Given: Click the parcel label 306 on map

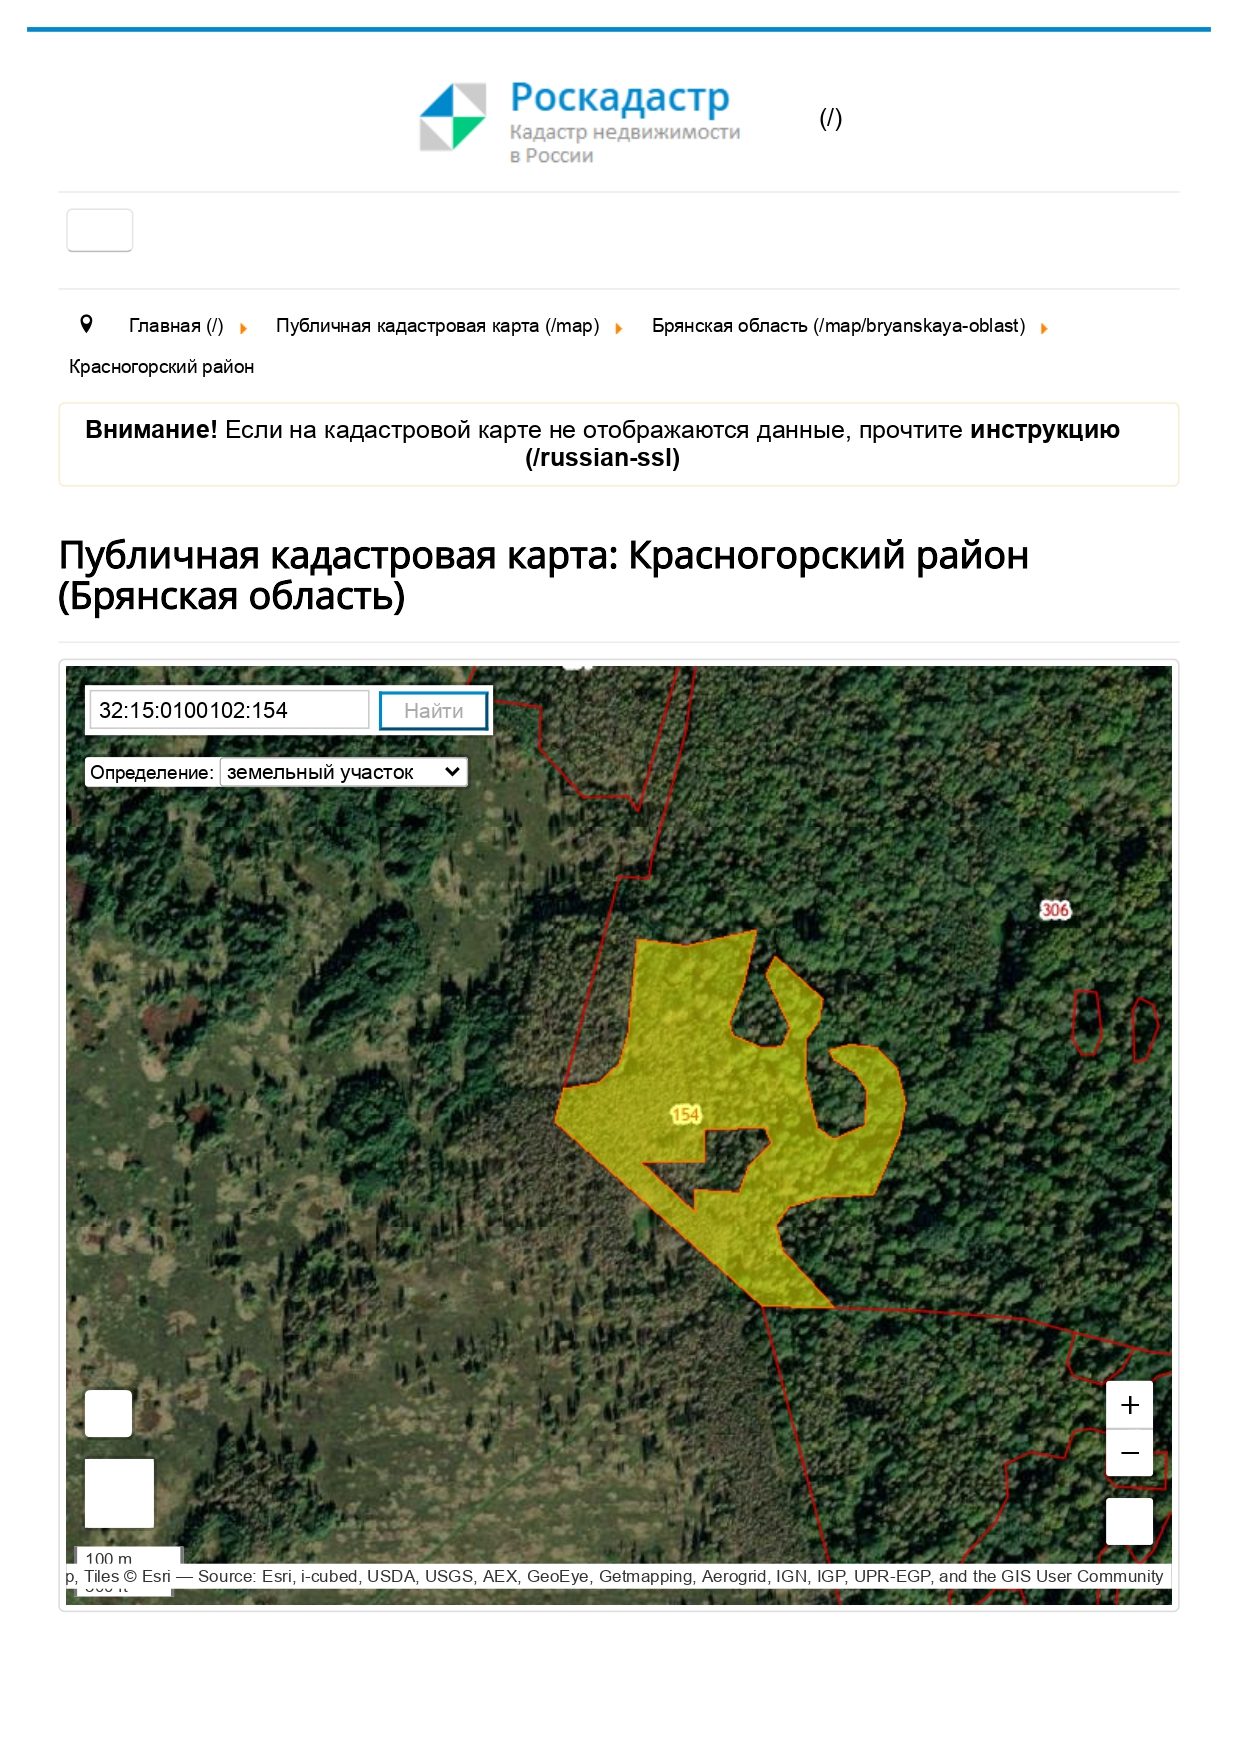Looking at the screenshot, I should (1055, 910).
